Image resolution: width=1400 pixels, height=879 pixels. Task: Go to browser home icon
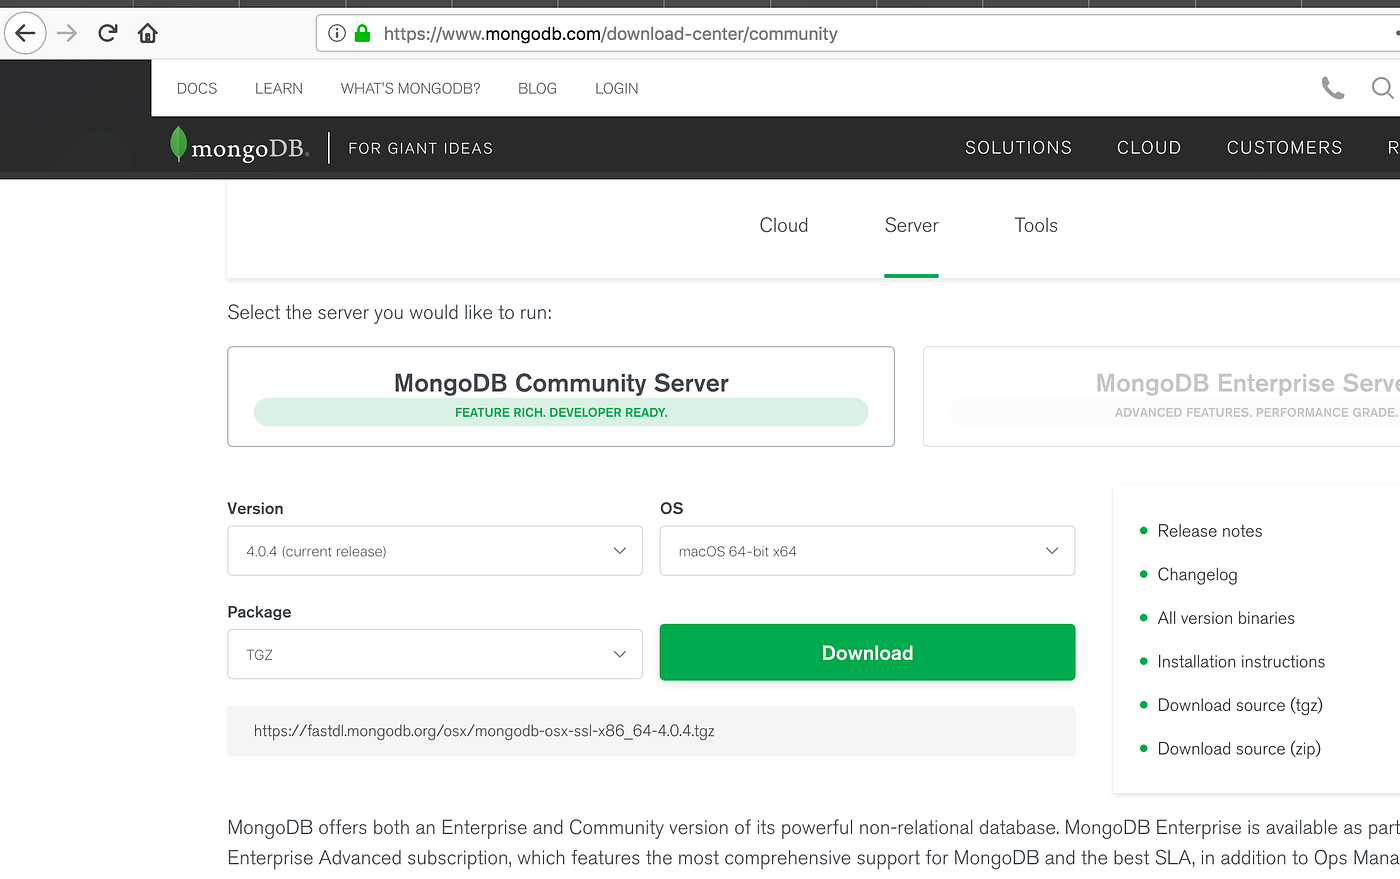pos(148,33)
